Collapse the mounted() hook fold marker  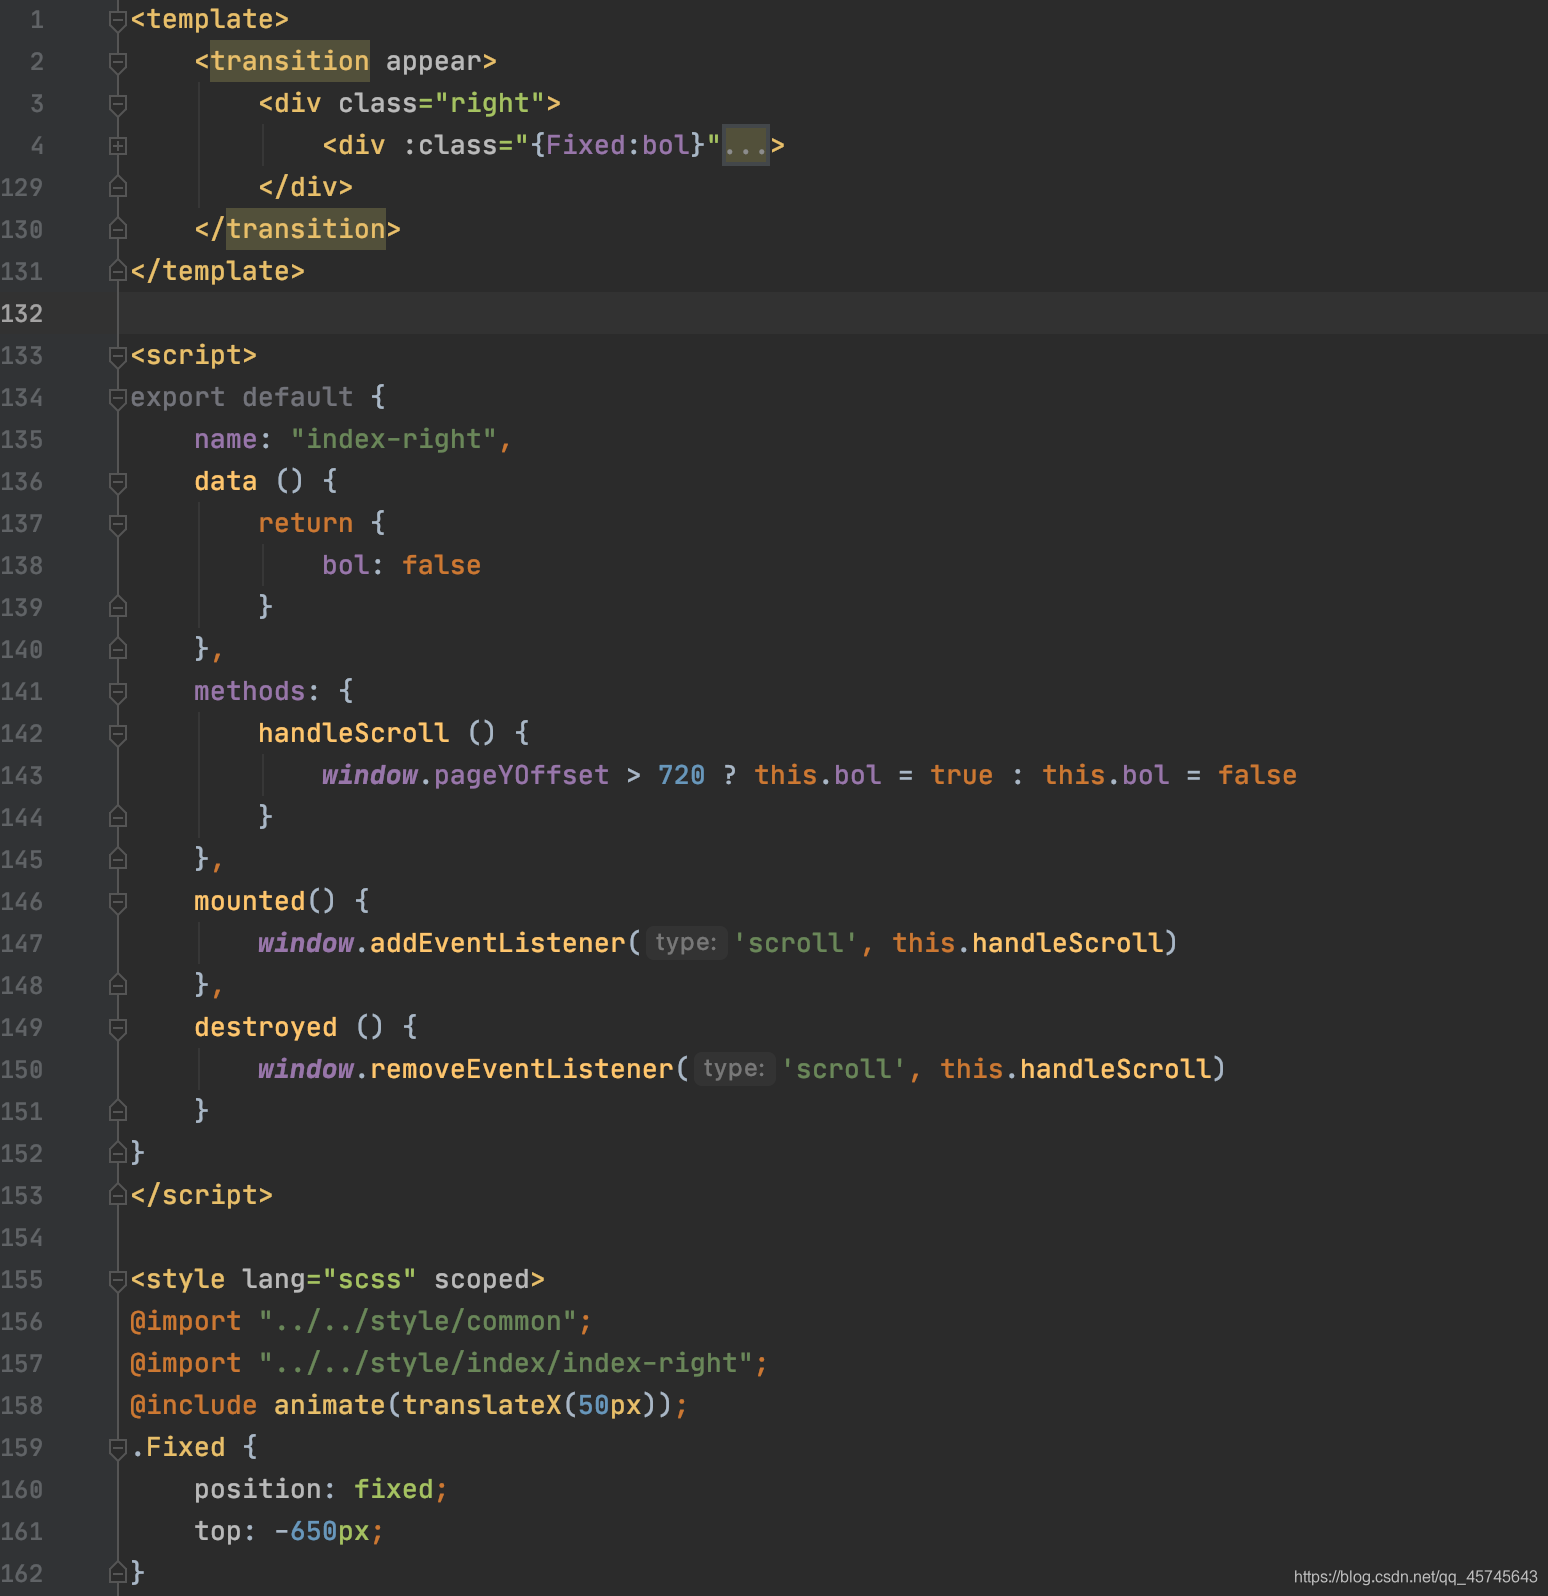(117, 902)
